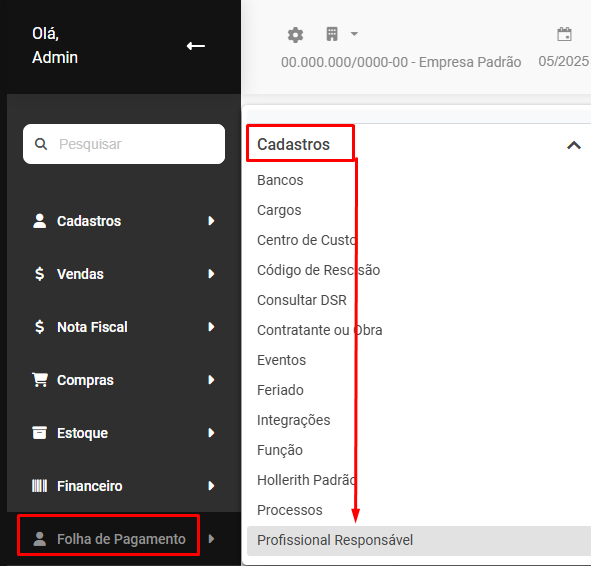Click the Financeiro barcode icon
The height and width of the screenshot is (566, 591).
[x=40, y=486]
